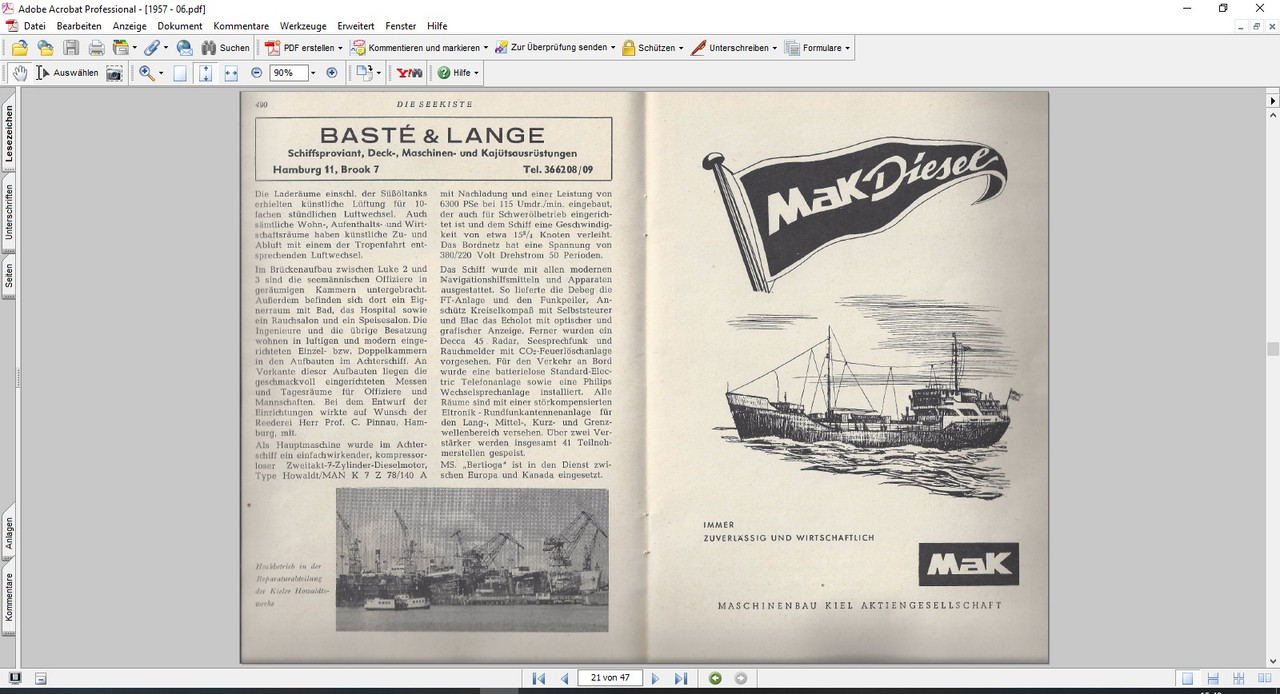Screen dimensions: 1280x694
Task: Click the Open file folder icon
Action: click(19, 47)
